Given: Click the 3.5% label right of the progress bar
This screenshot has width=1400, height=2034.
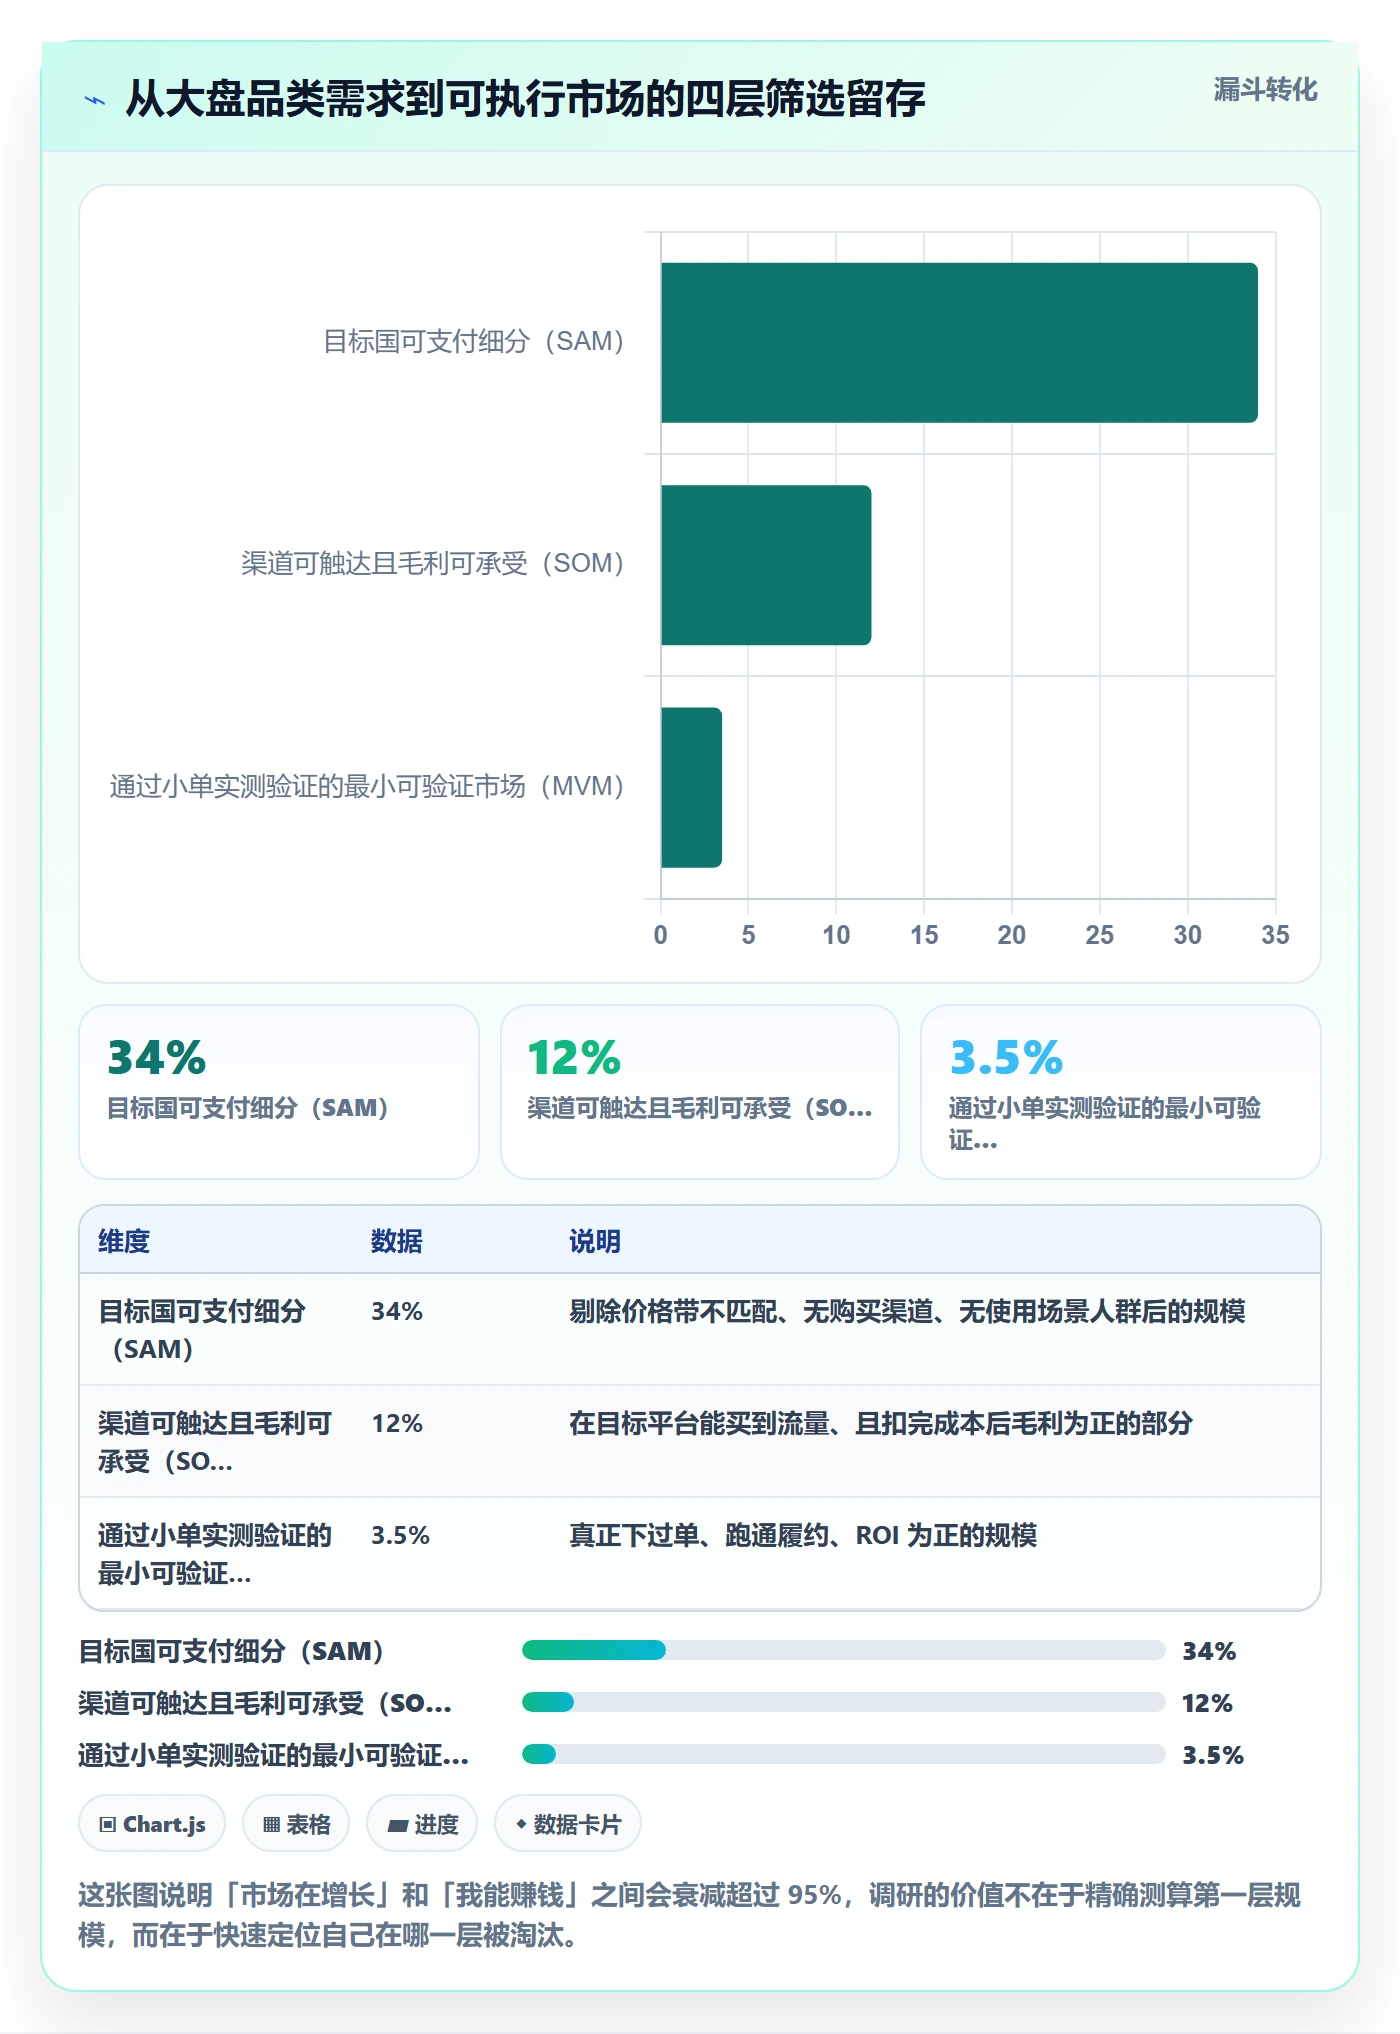Looking at the screenshot, I should click(1213, 1755).
